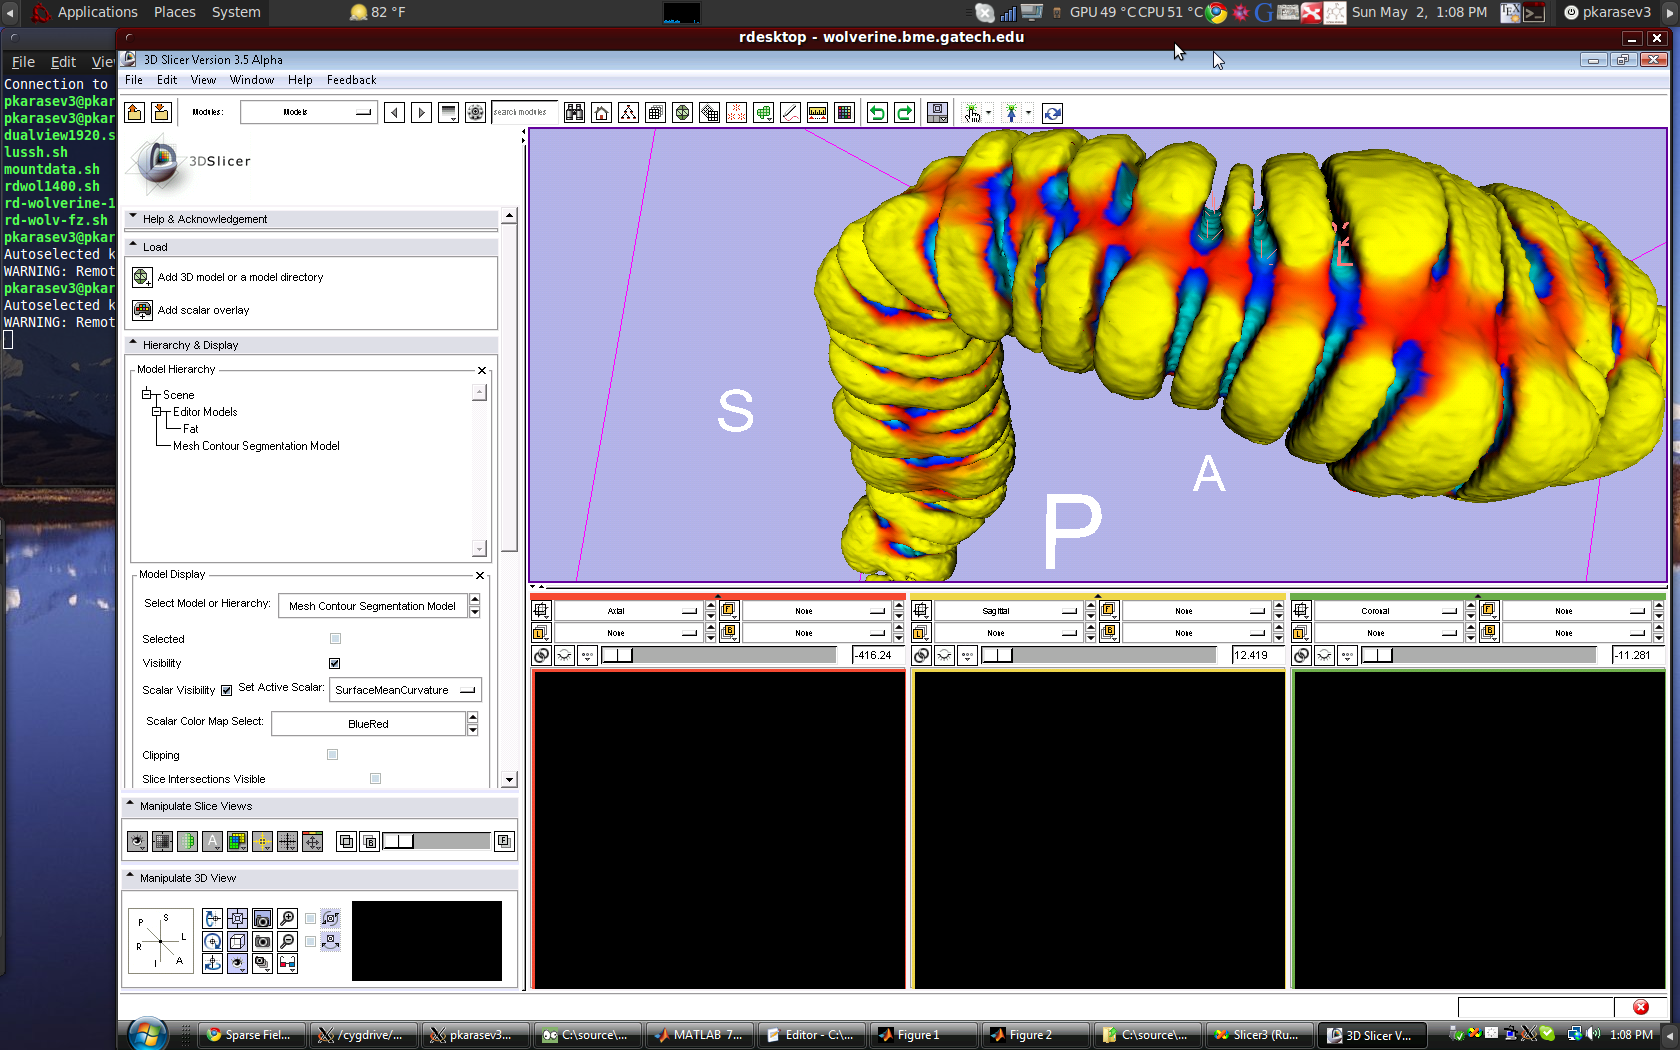The width and height of the screenshot is (1680, 1050).
Task: Open the Modules selector dropdown
Action: [x=307, y=112]
